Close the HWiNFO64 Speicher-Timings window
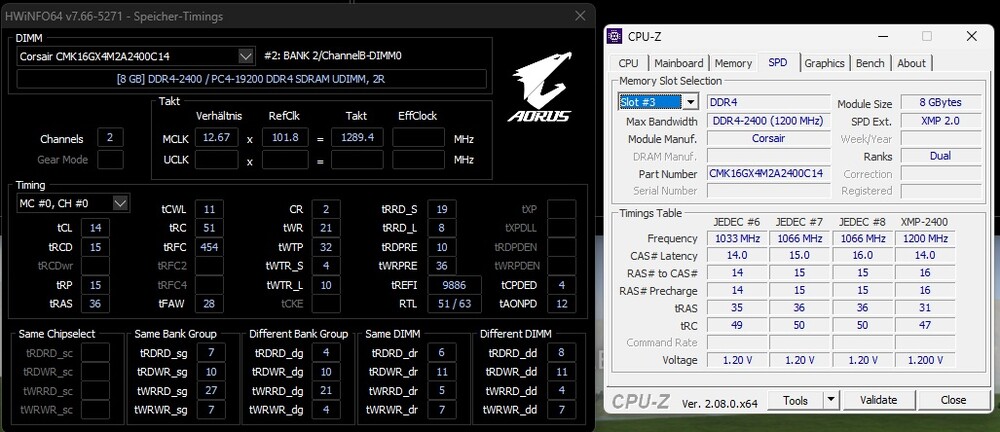1000x432 pixels. point(580,16)
